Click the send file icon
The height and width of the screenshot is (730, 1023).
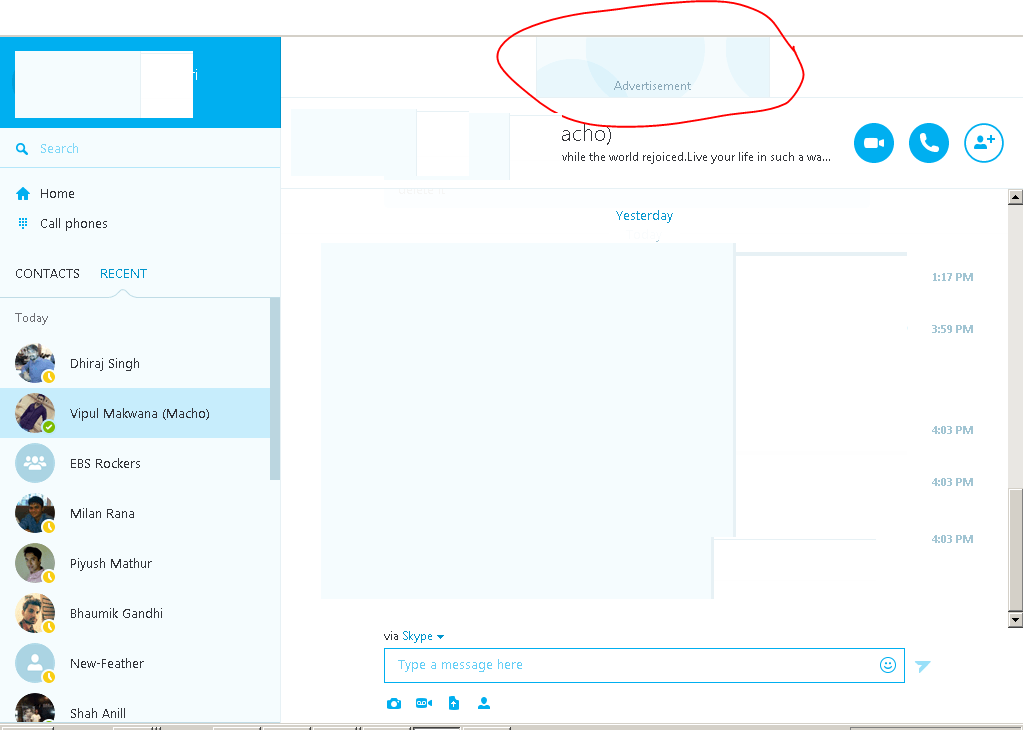pos(454,703)
